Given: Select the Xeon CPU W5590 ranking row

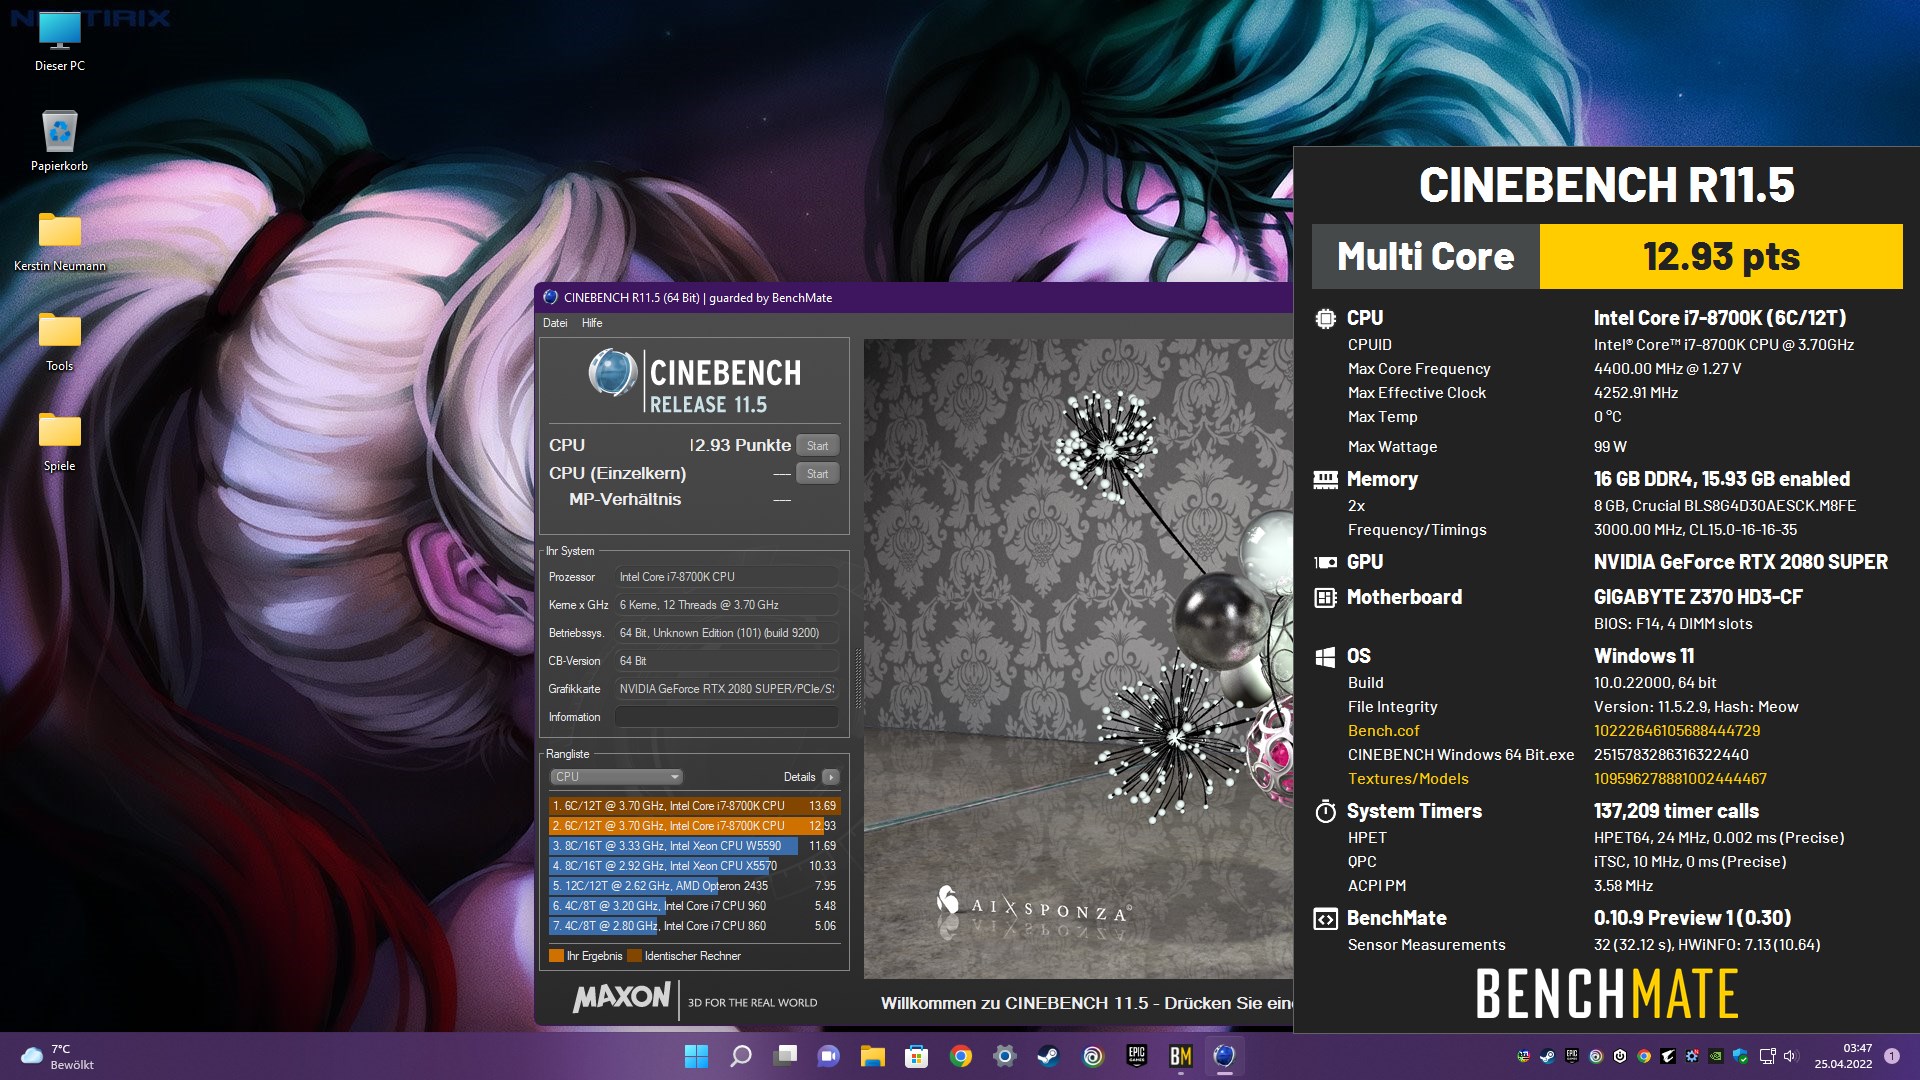Looking at the screenshot, I should click(x=694, y=846).
